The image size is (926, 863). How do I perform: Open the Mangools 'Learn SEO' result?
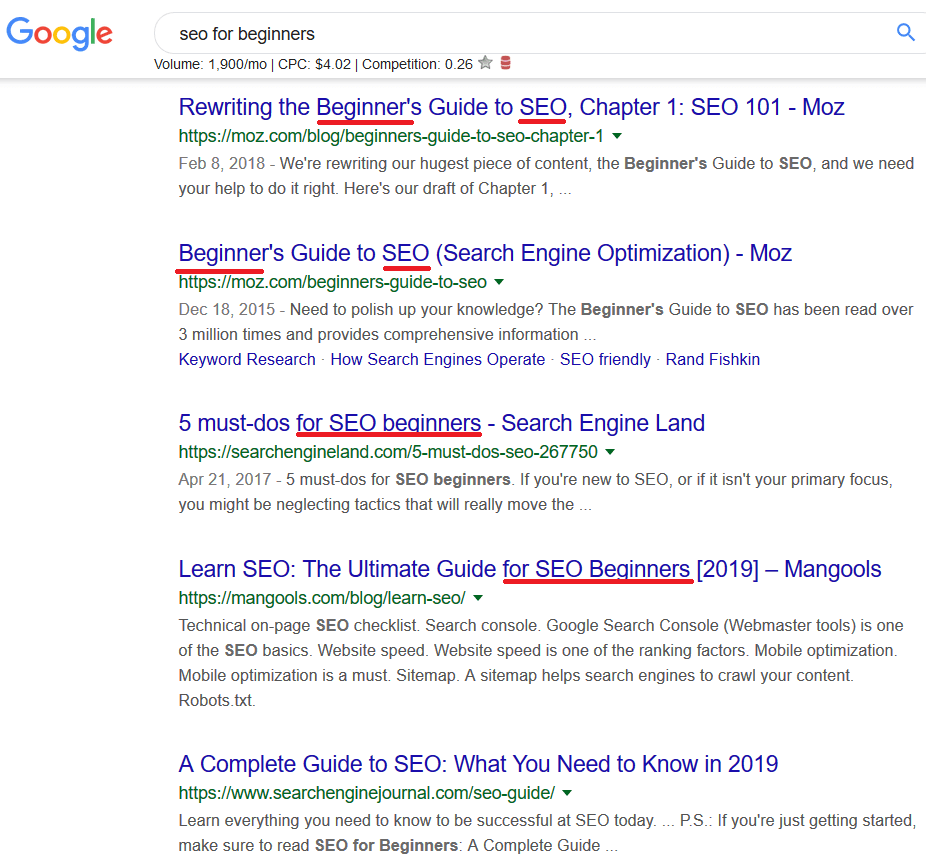[530, 569]
